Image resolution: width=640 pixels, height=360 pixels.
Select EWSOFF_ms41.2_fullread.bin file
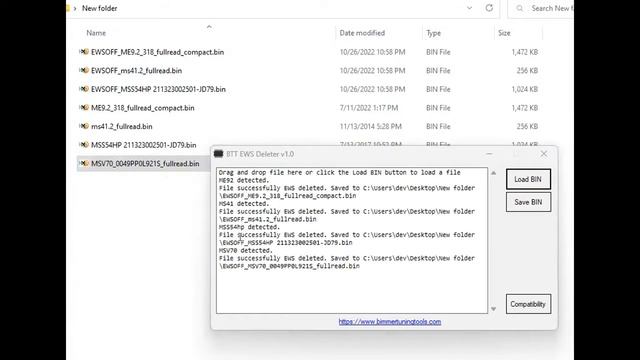136,71
